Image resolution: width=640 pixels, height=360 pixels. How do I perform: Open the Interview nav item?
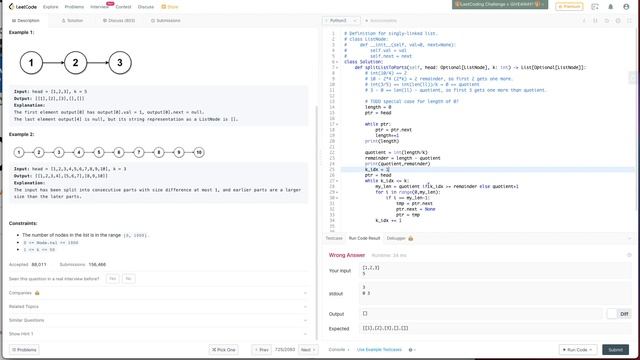99,7
